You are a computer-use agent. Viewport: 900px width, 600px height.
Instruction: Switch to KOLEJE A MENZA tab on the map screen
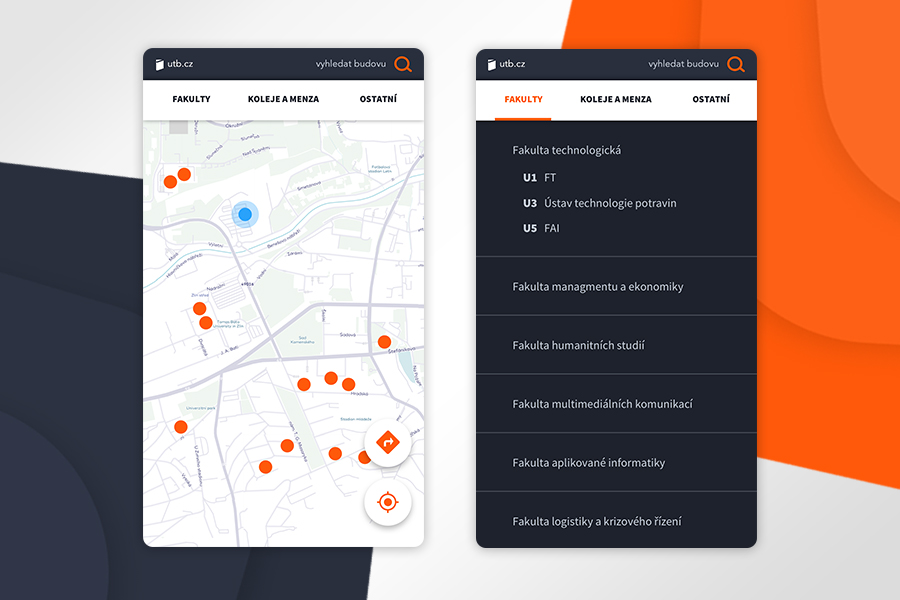click(283, 100)
